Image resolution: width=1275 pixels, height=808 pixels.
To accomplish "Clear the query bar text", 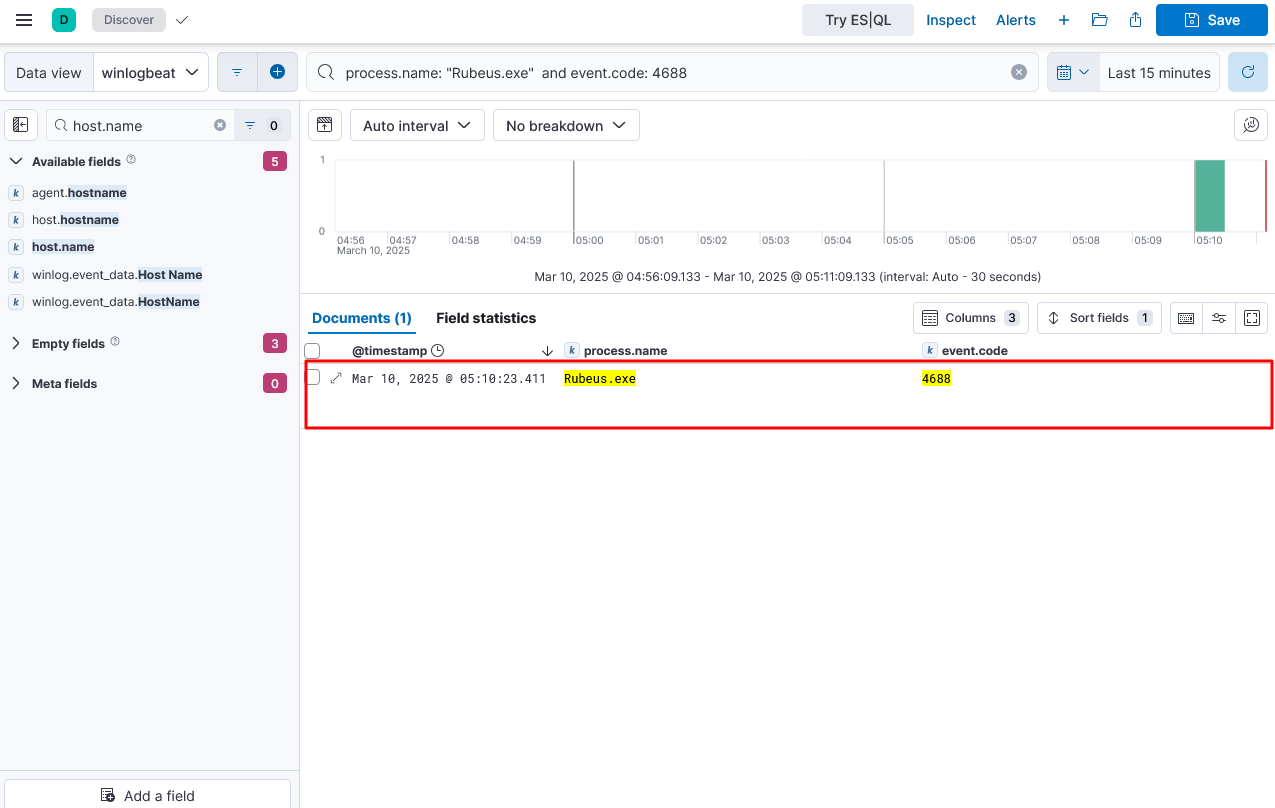I will 1018,72.
